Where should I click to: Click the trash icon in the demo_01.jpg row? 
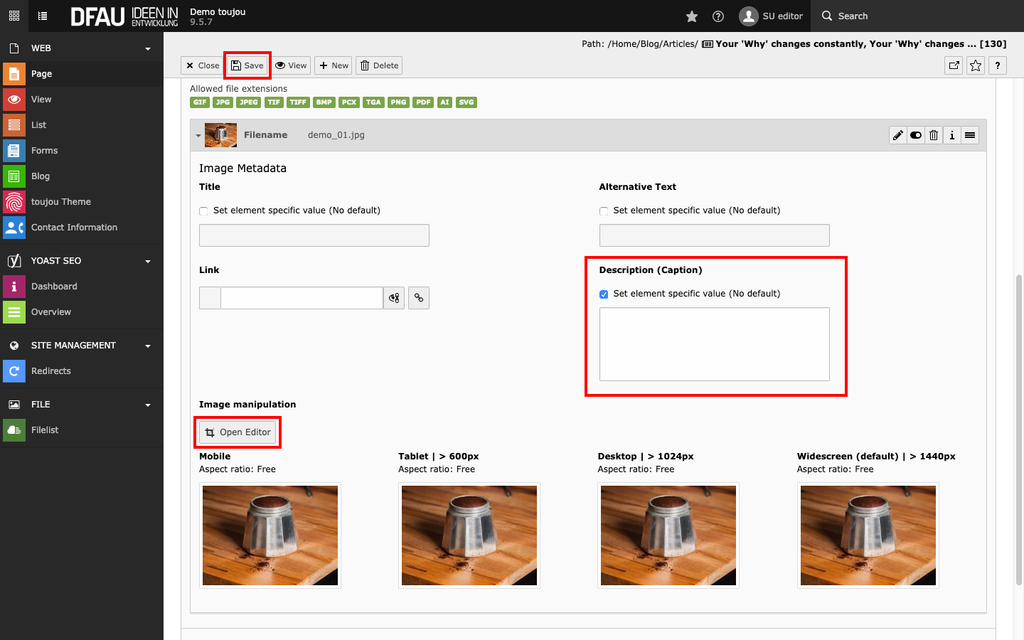[934, 135]
